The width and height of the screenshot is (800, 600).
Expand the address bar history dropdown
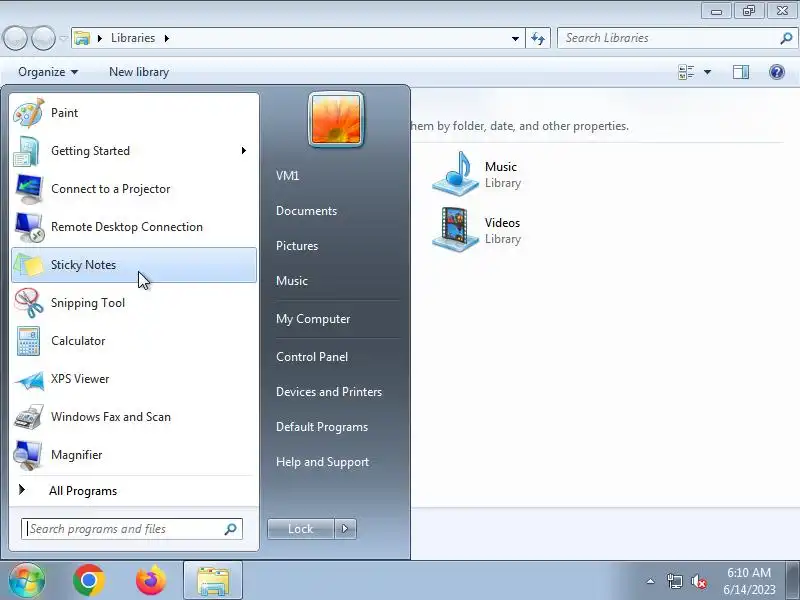click(515, 38)
